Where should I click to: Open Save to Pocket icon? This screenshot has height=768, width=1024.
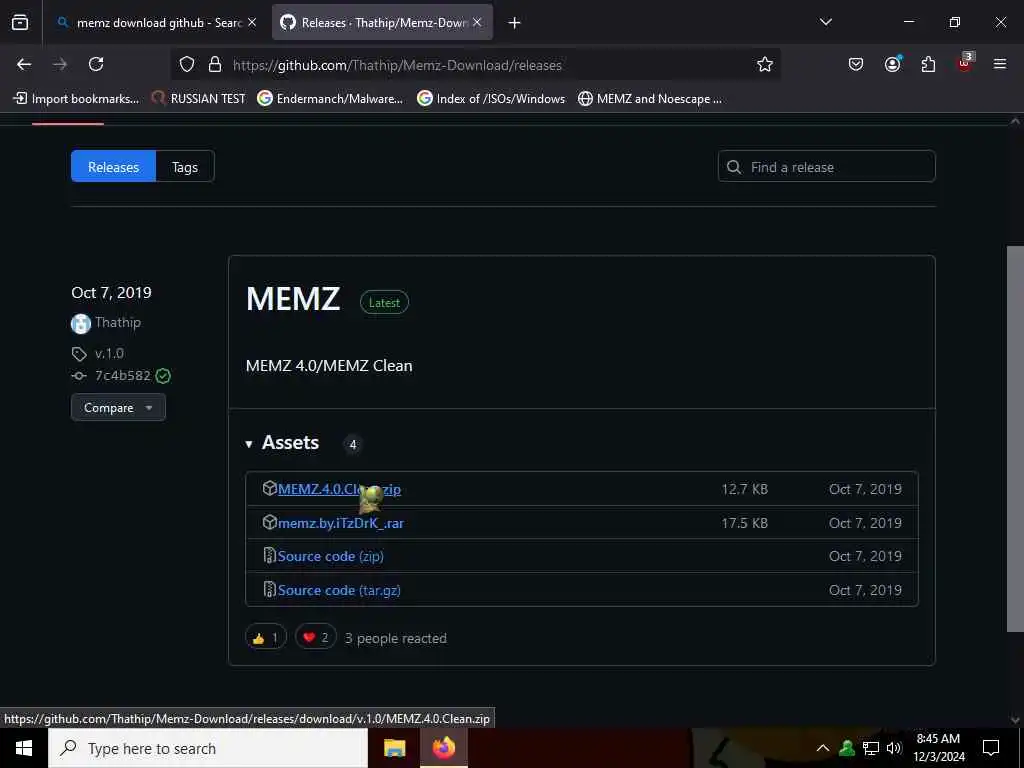click(856, 64)
